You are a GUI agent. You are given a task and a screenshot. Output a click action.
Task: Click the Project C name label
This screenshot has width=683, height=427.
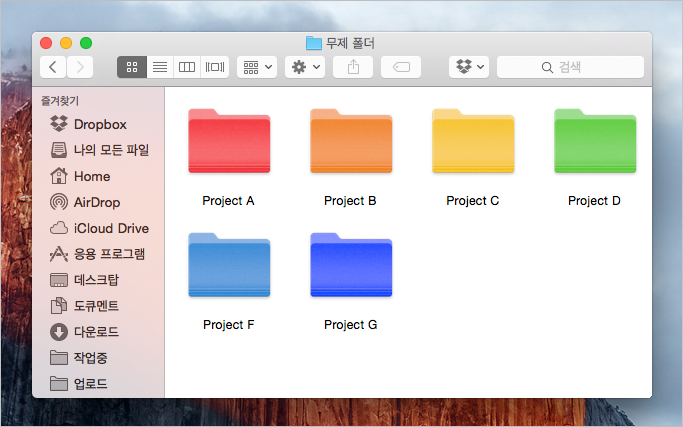coord(473,201)
